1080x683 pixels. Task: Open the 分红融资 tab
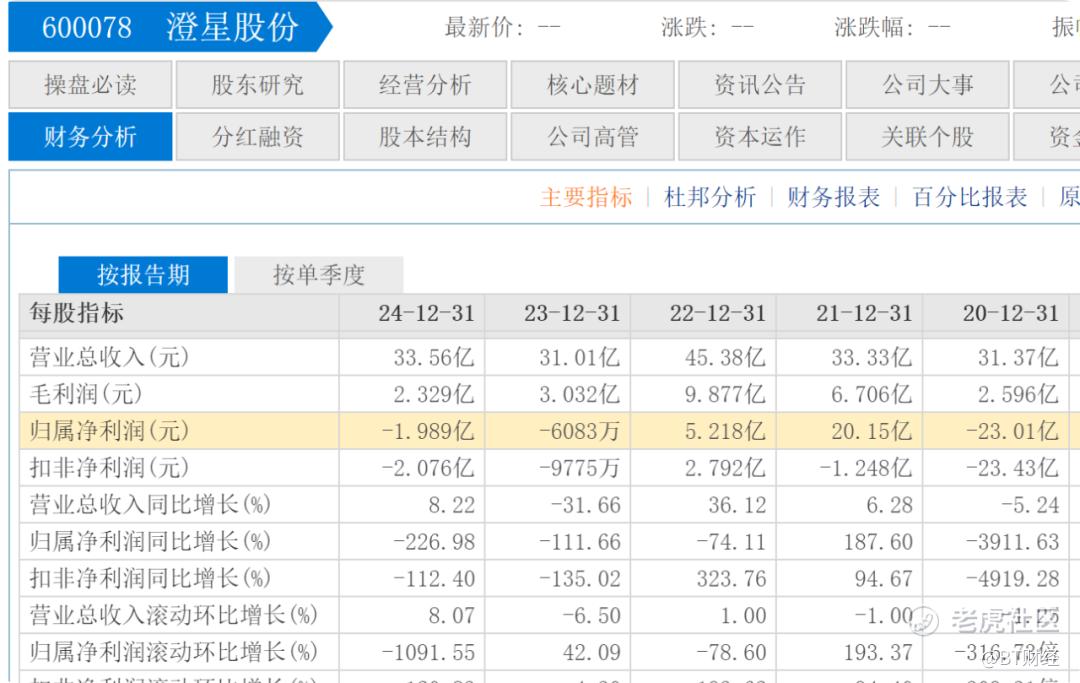point(258,136)
